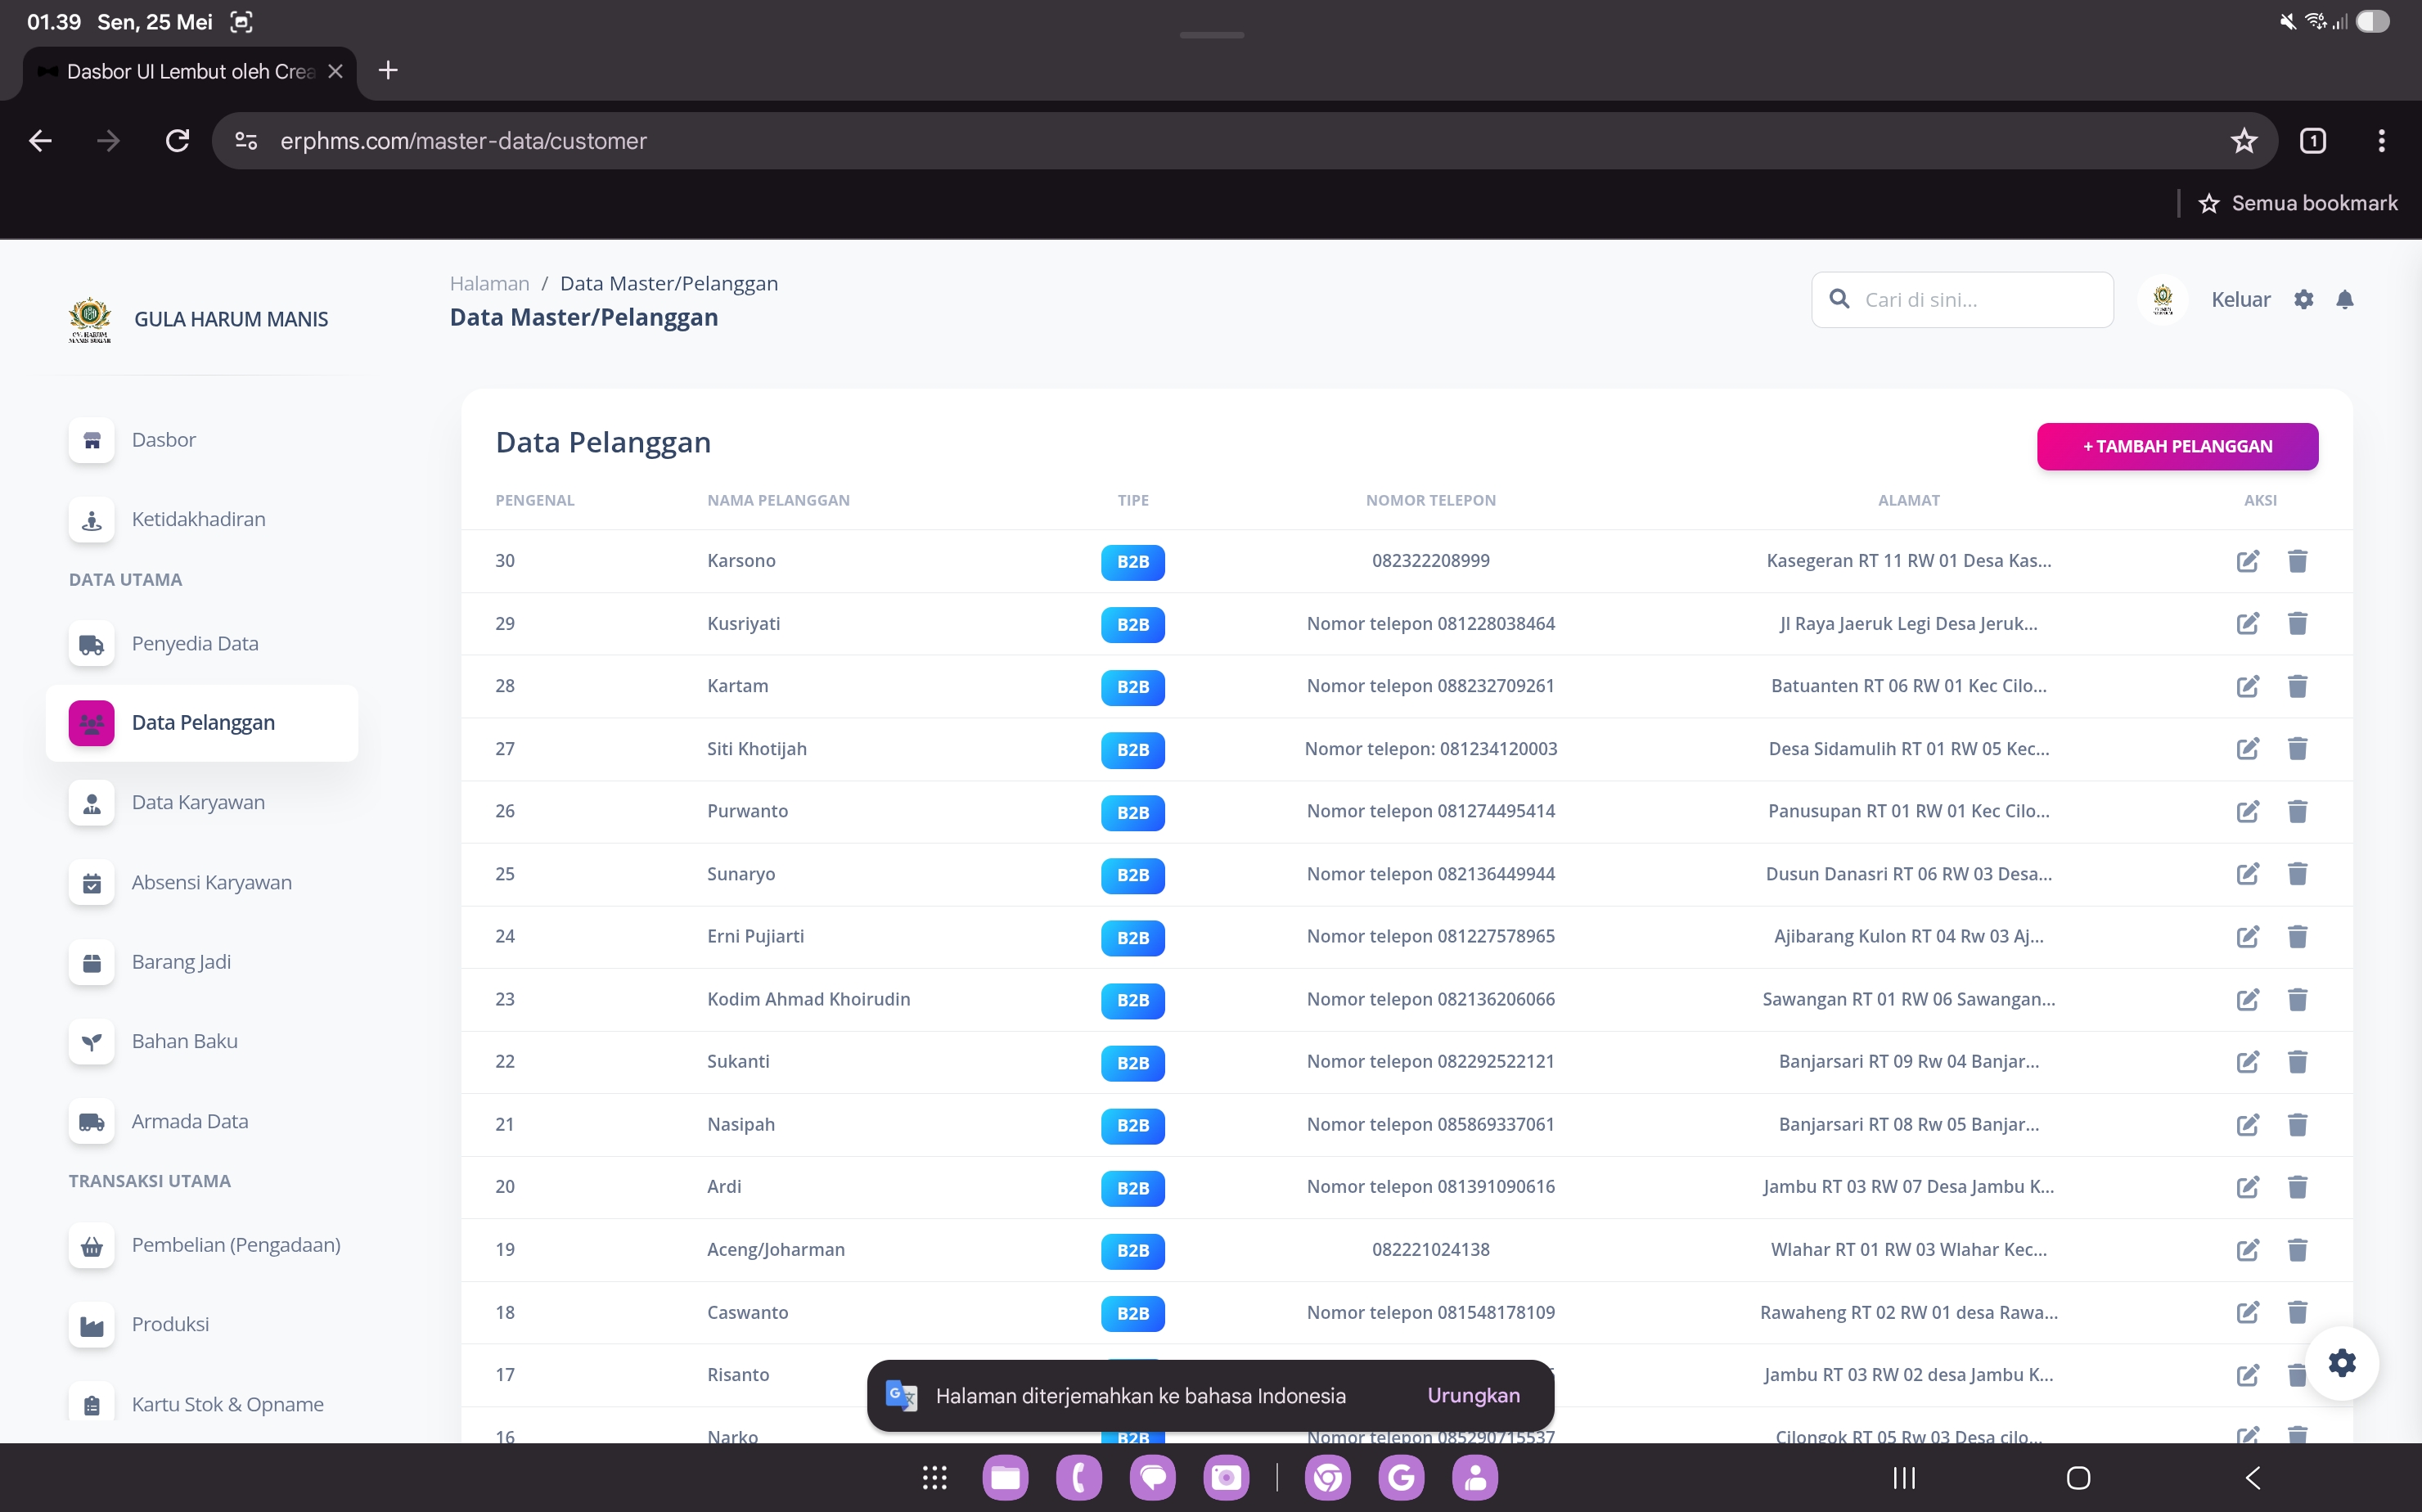Delete Erni Pujiarti's entry

2297,937
